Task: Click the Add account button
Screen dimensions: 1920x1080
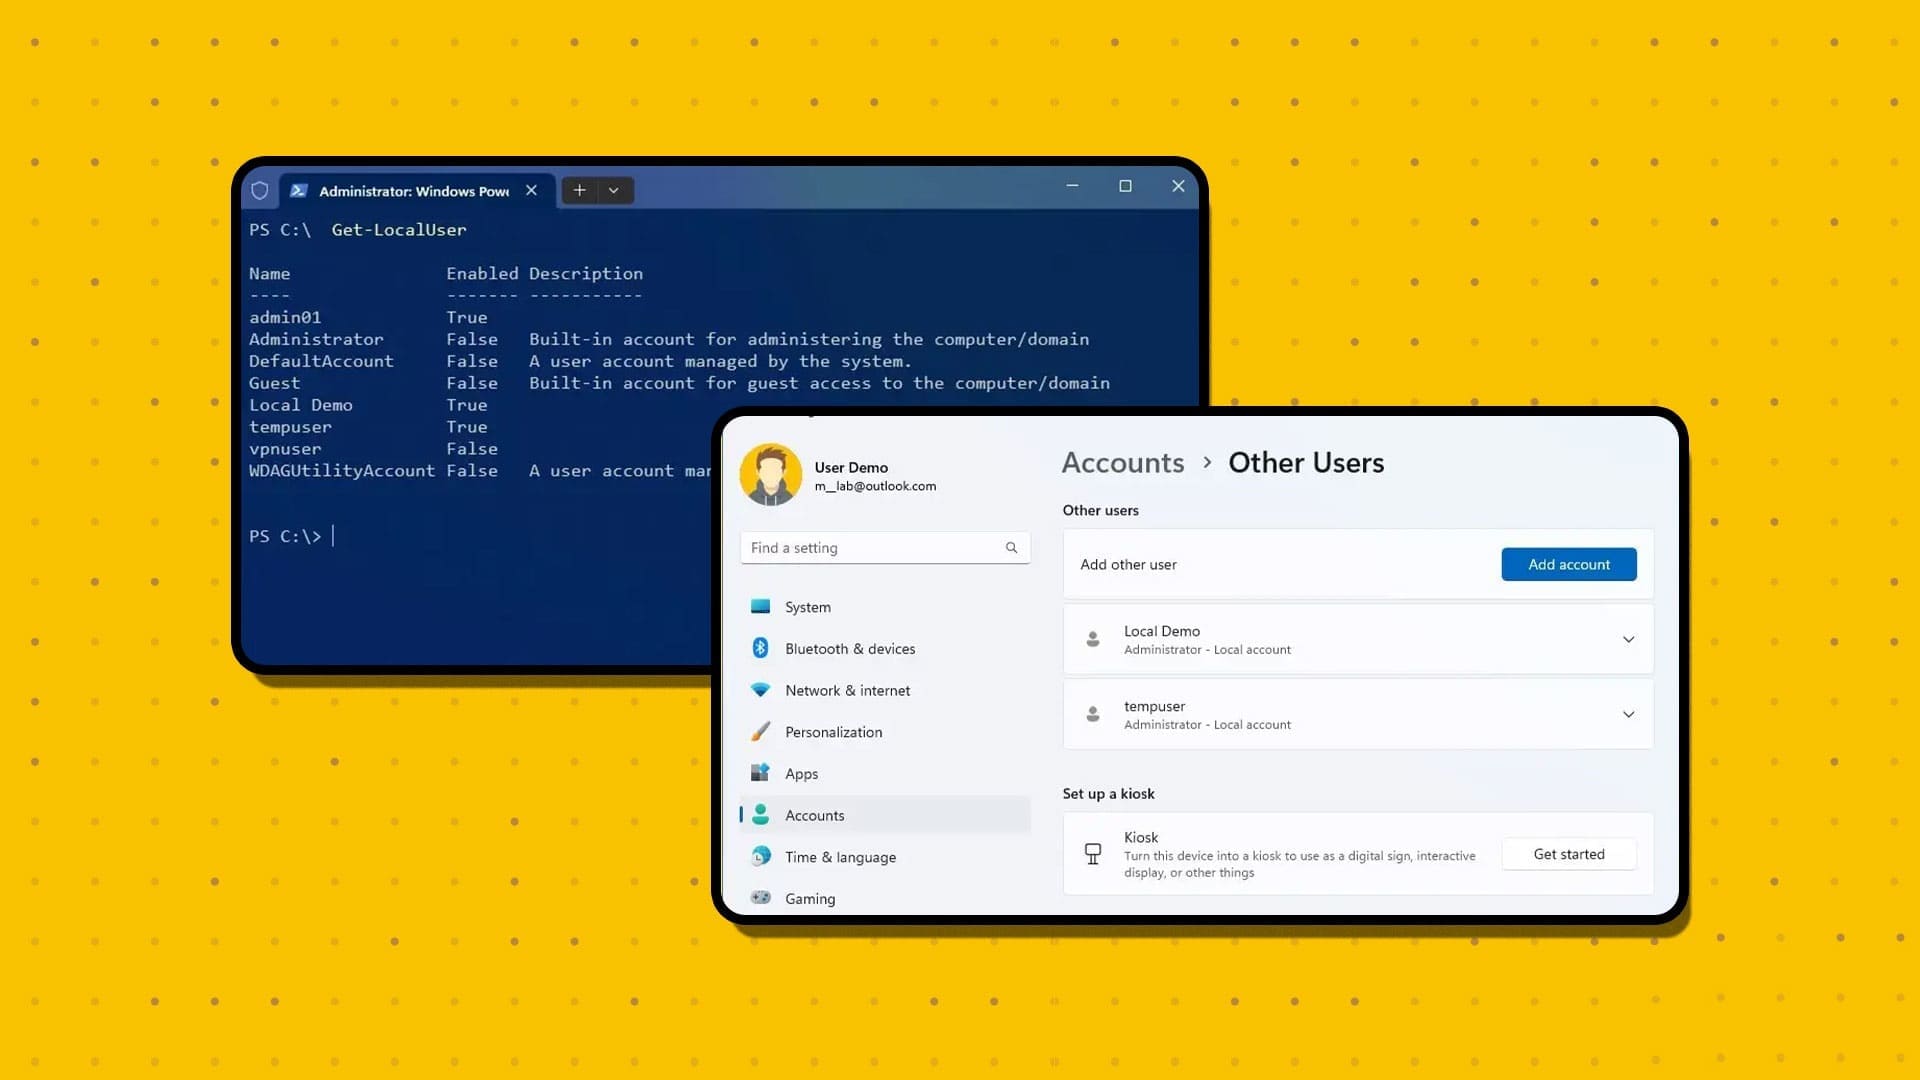Action: pyautogui.click(x=1569, y=564)
